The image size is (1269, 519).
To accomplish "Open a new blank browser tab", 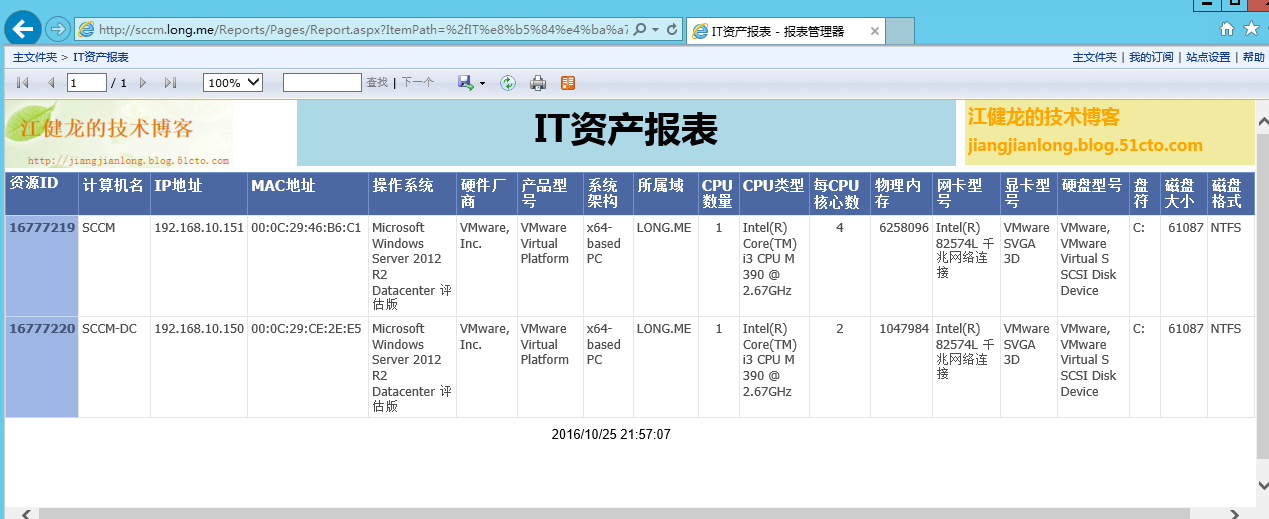I will point(901,31).
